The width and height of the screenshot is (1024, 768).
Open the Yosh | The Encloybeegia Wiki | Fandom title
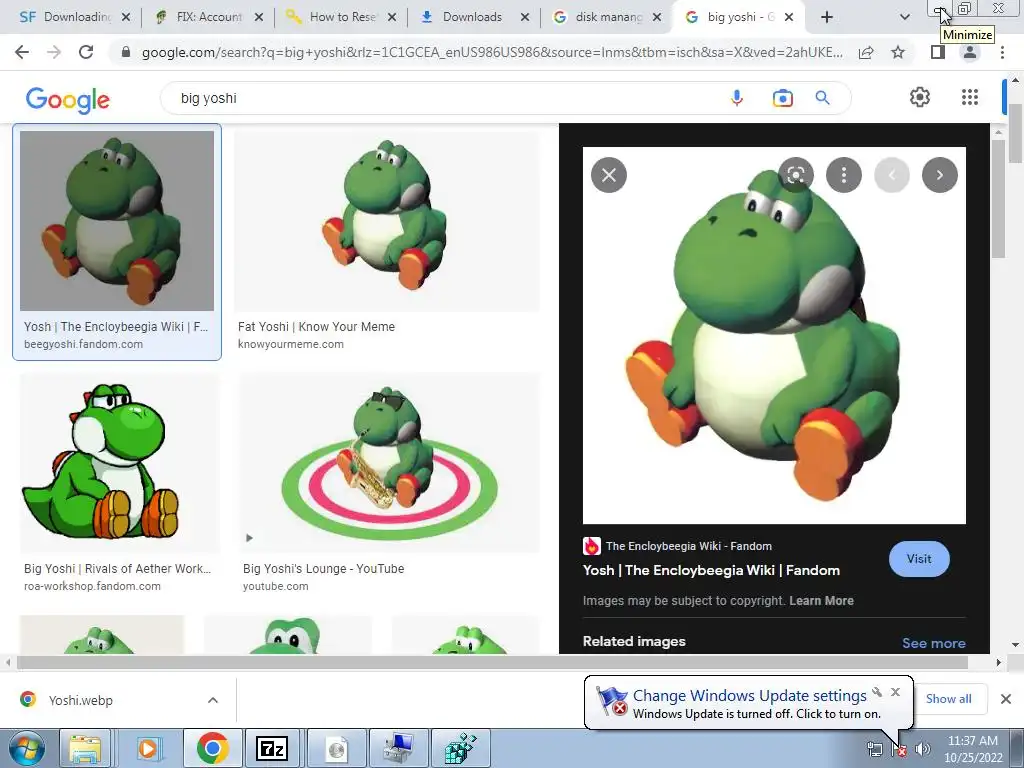(x=711, y=570)
